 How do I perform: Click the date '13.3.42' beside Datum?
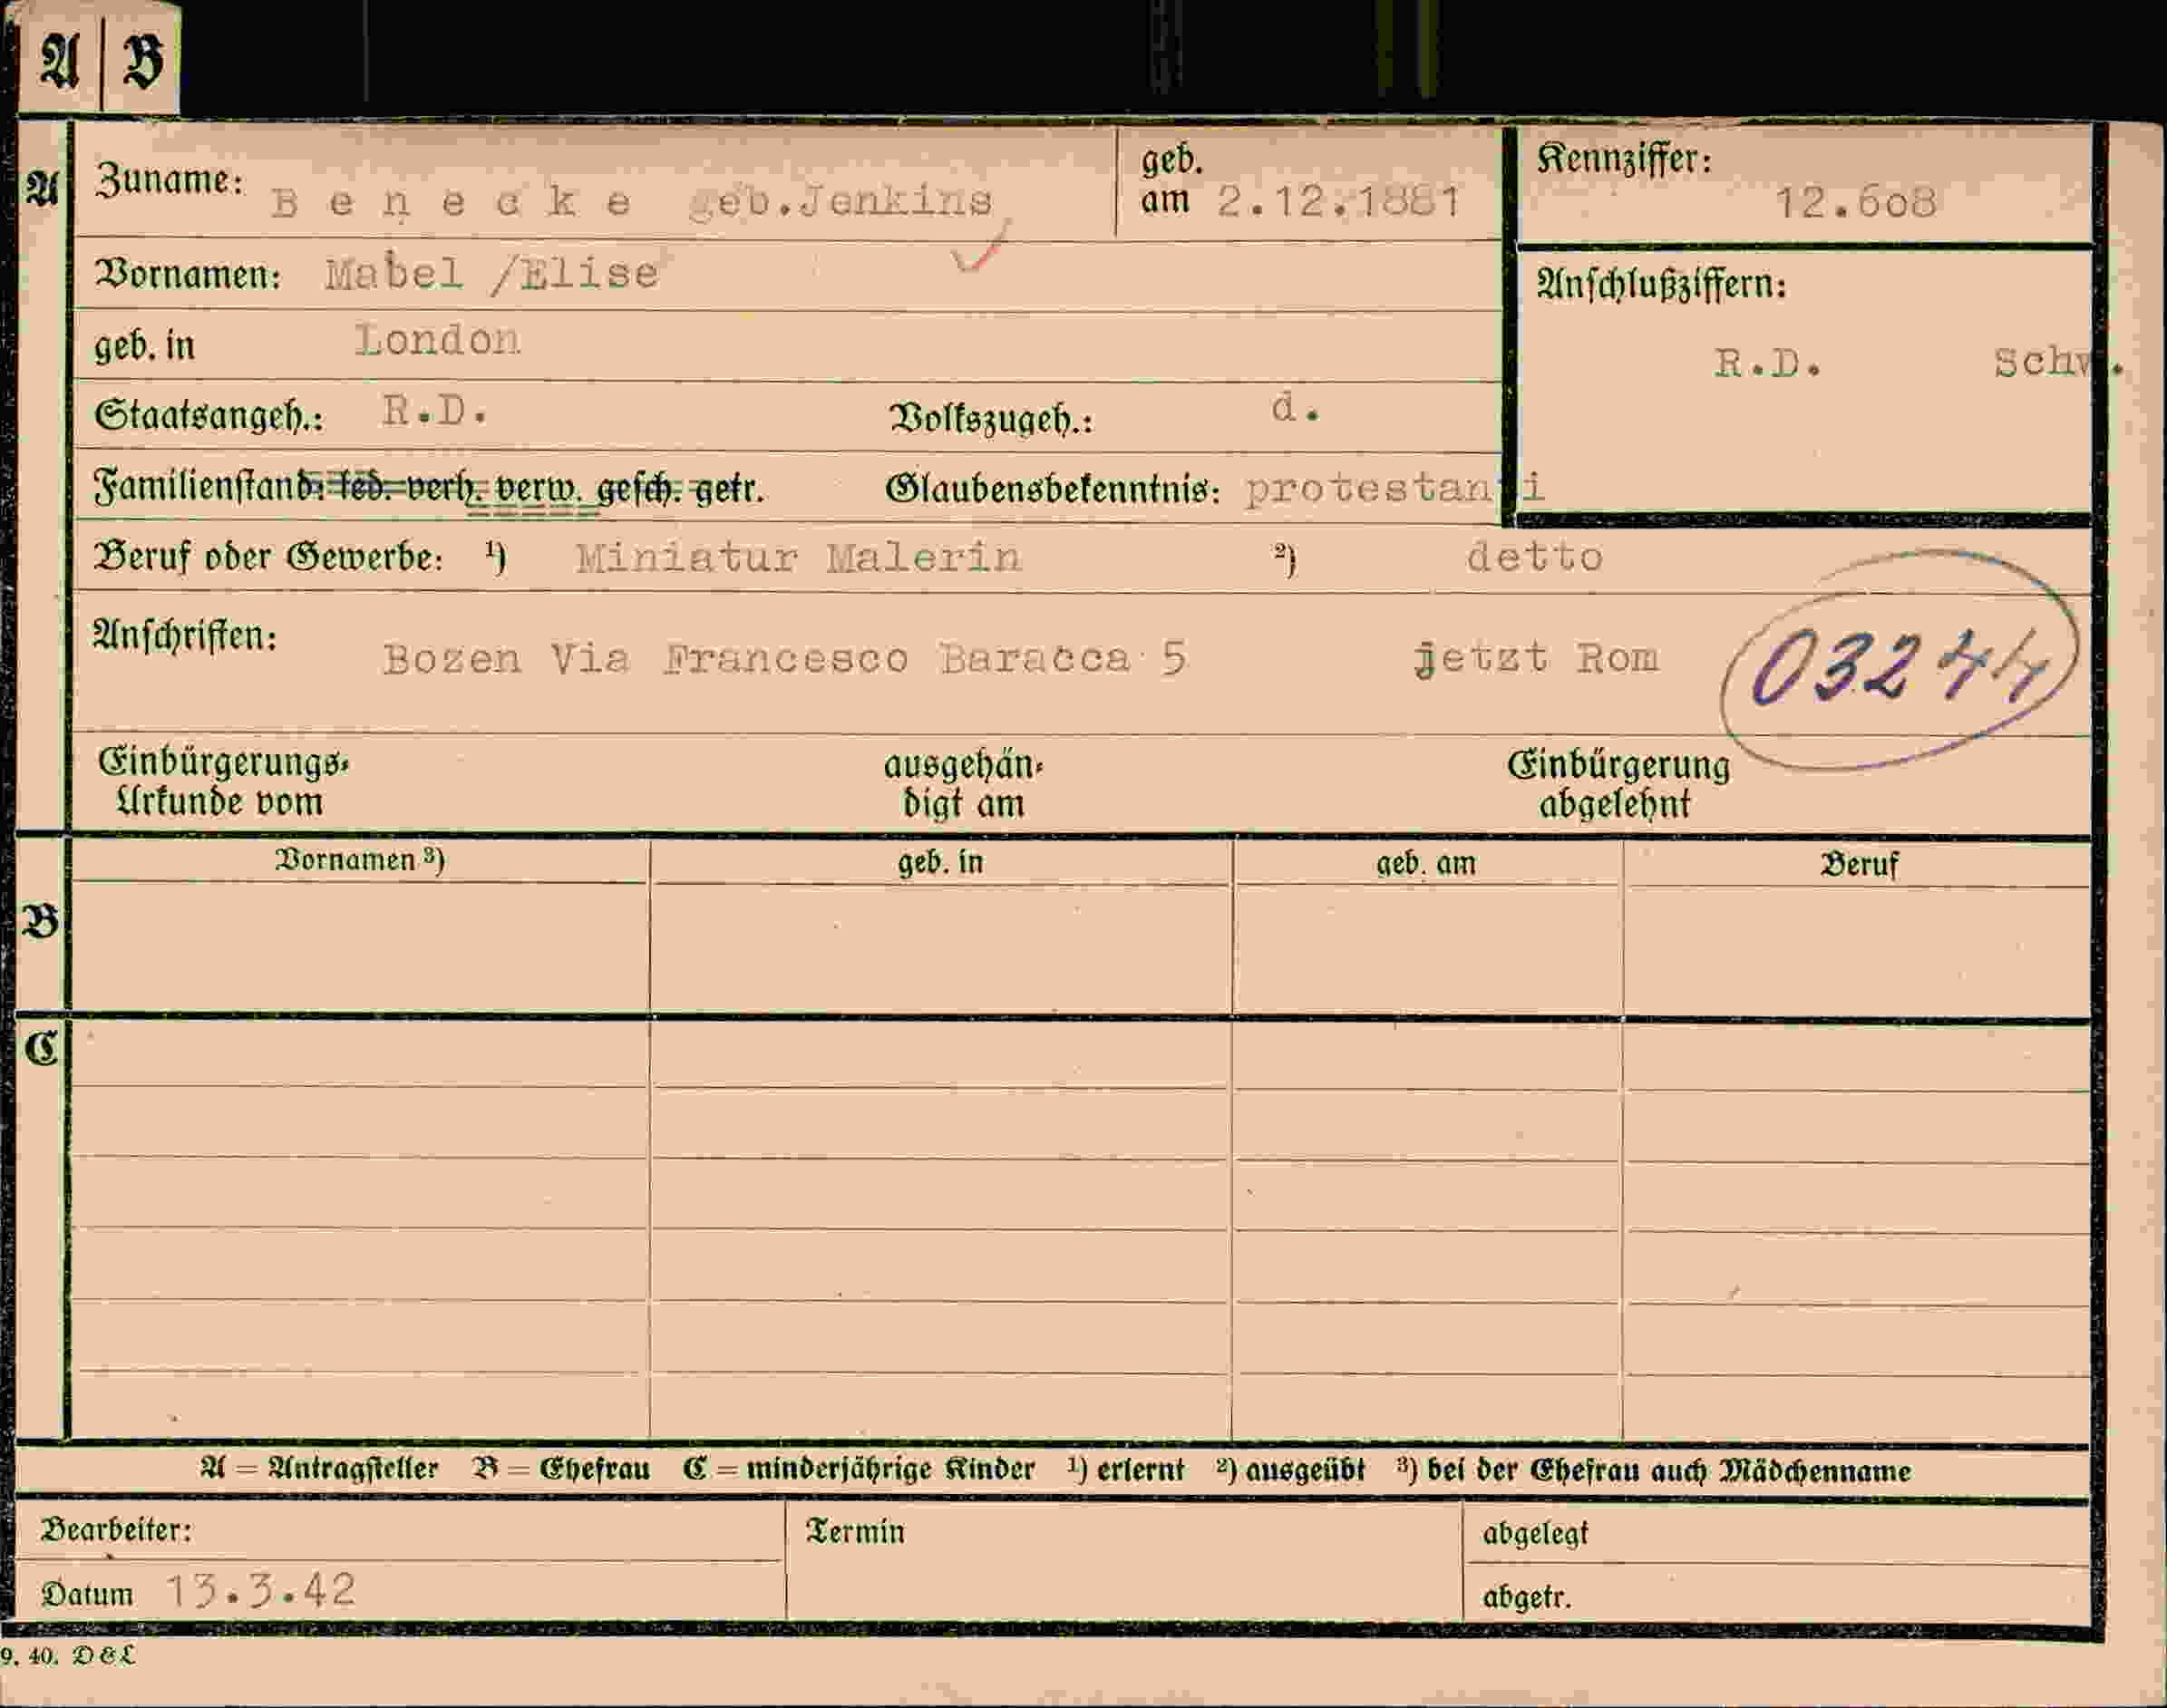point(260,1590)
